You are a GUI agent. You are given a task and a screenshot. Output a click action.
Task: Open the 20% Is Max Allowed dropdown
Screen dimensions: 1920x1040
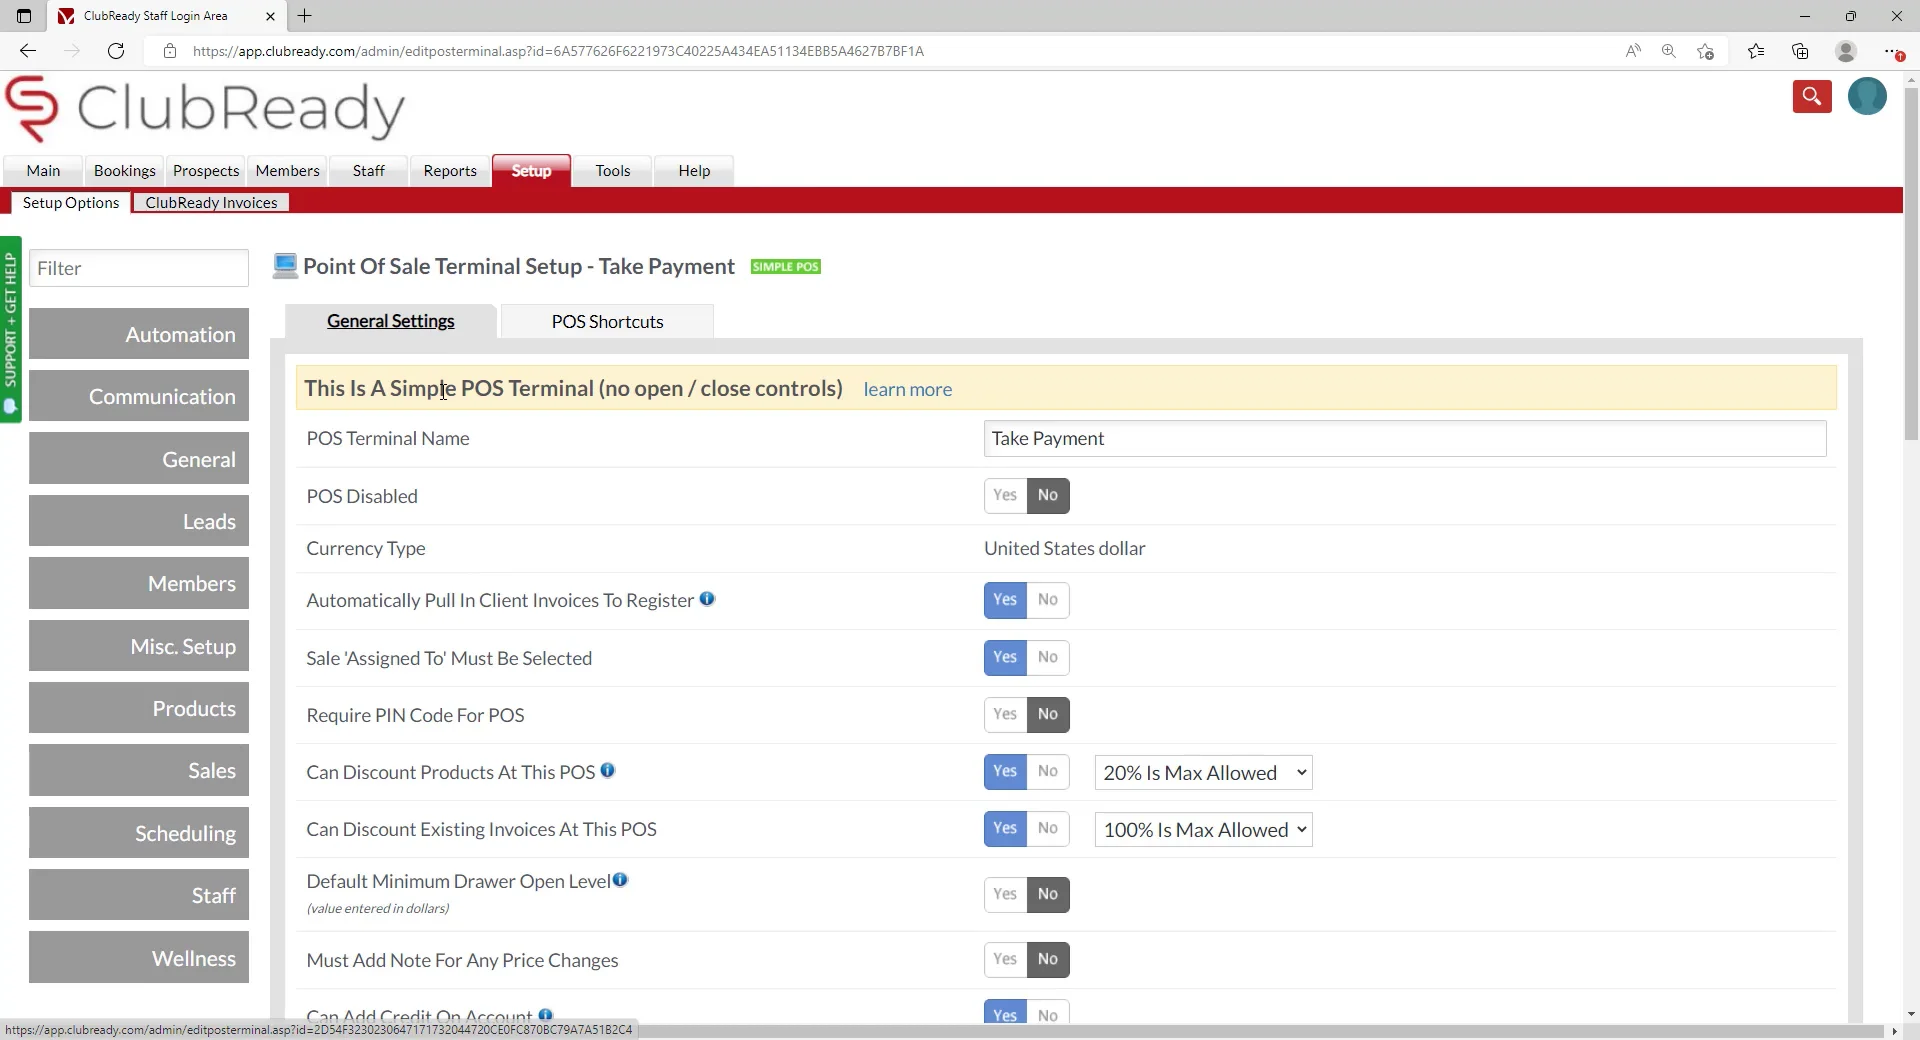pos(1203,773)
